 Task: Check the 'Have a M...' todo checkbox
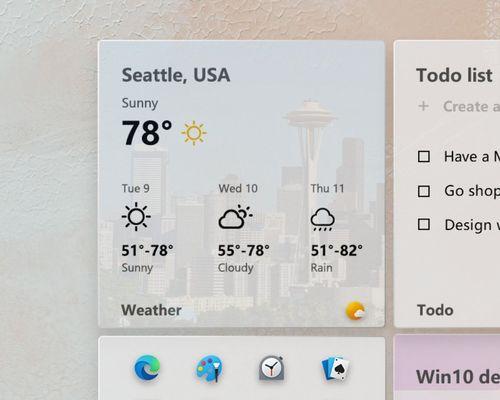coord(424,156)
